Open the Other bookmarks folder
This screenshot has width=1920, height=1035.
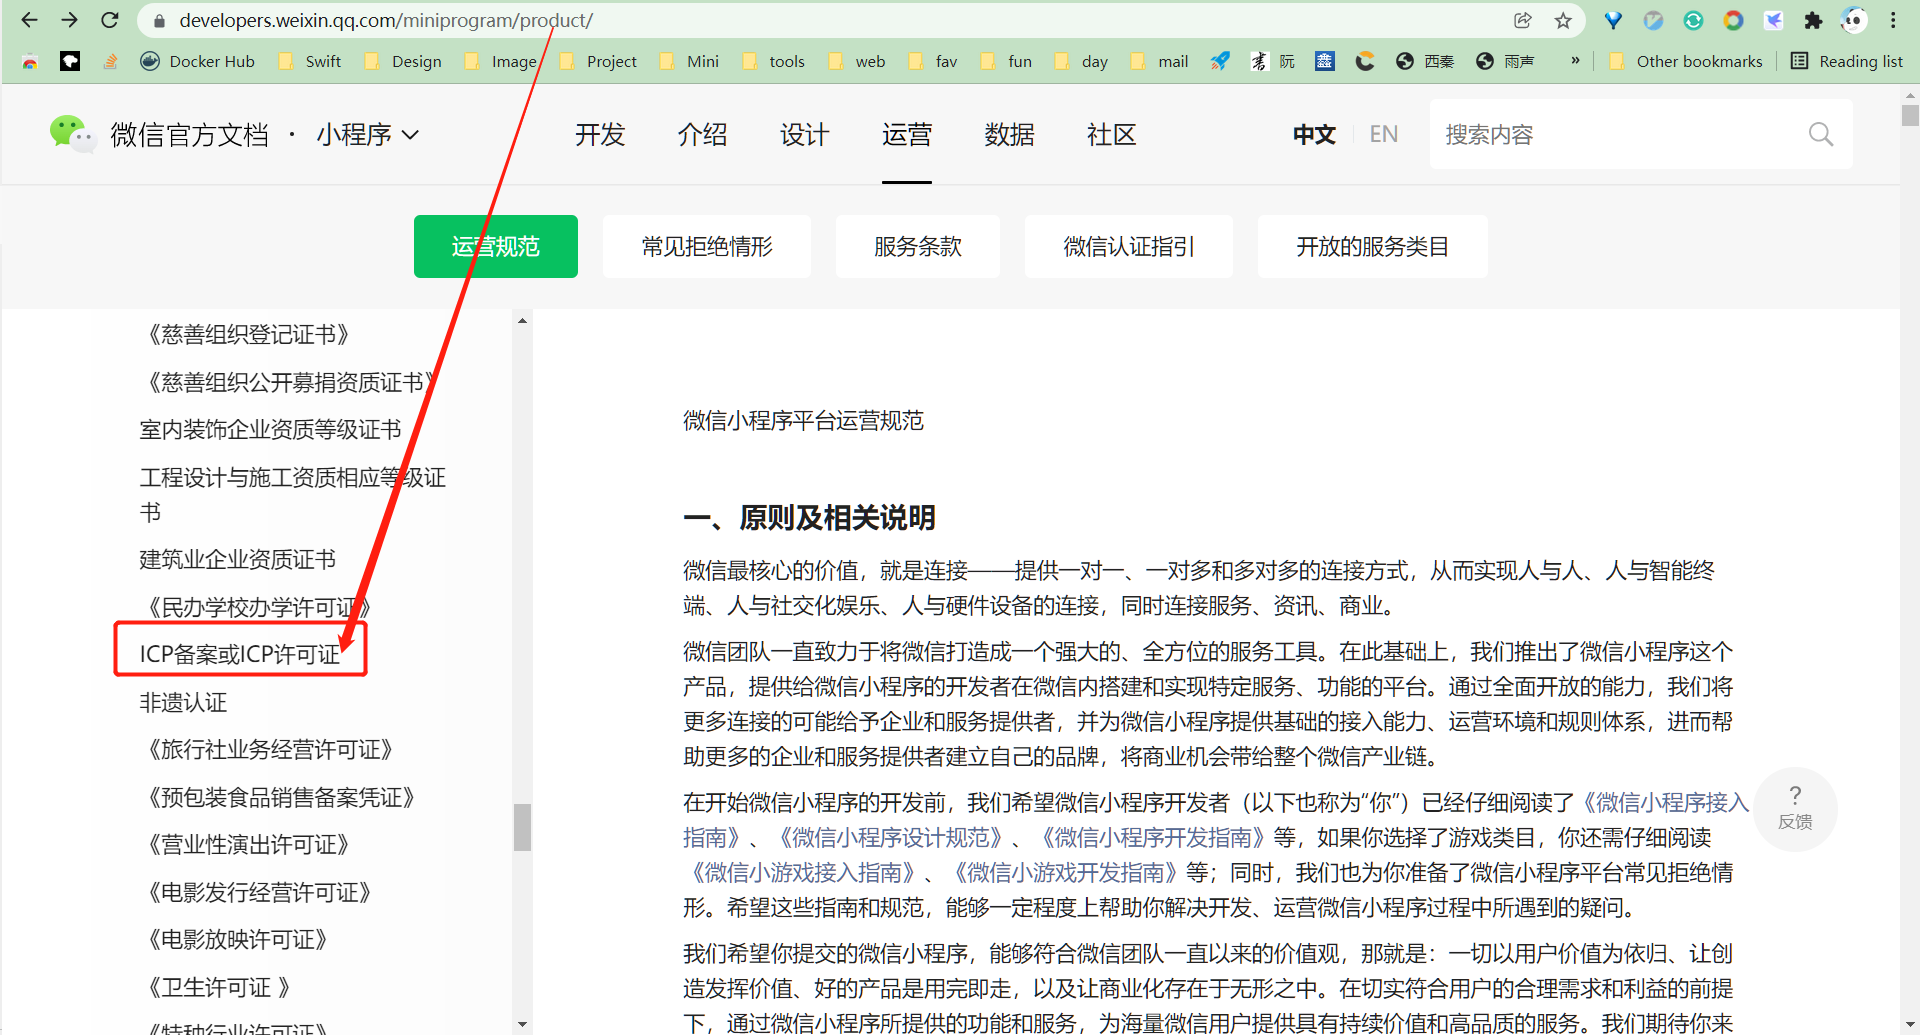pos(1686,61)
